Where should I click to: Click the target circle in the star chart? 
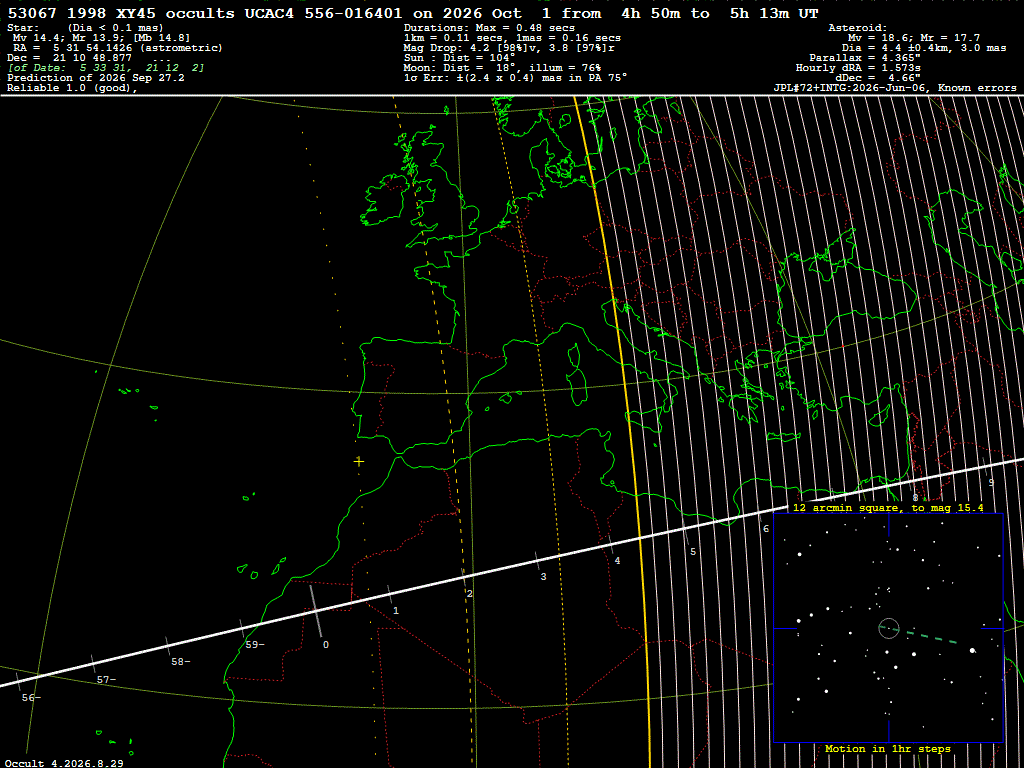889,628
